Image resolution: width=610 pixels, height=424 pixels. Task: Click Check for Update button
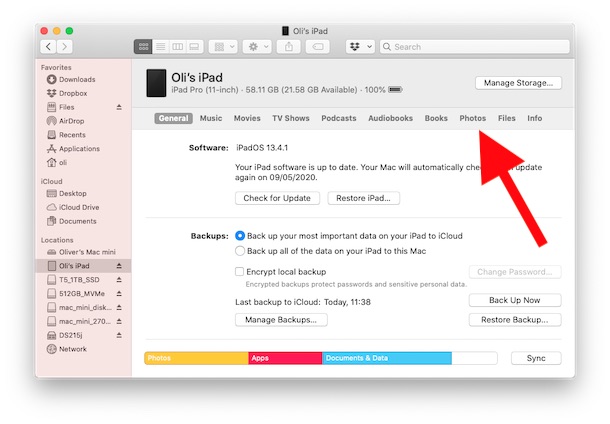[x=277, y=198]
